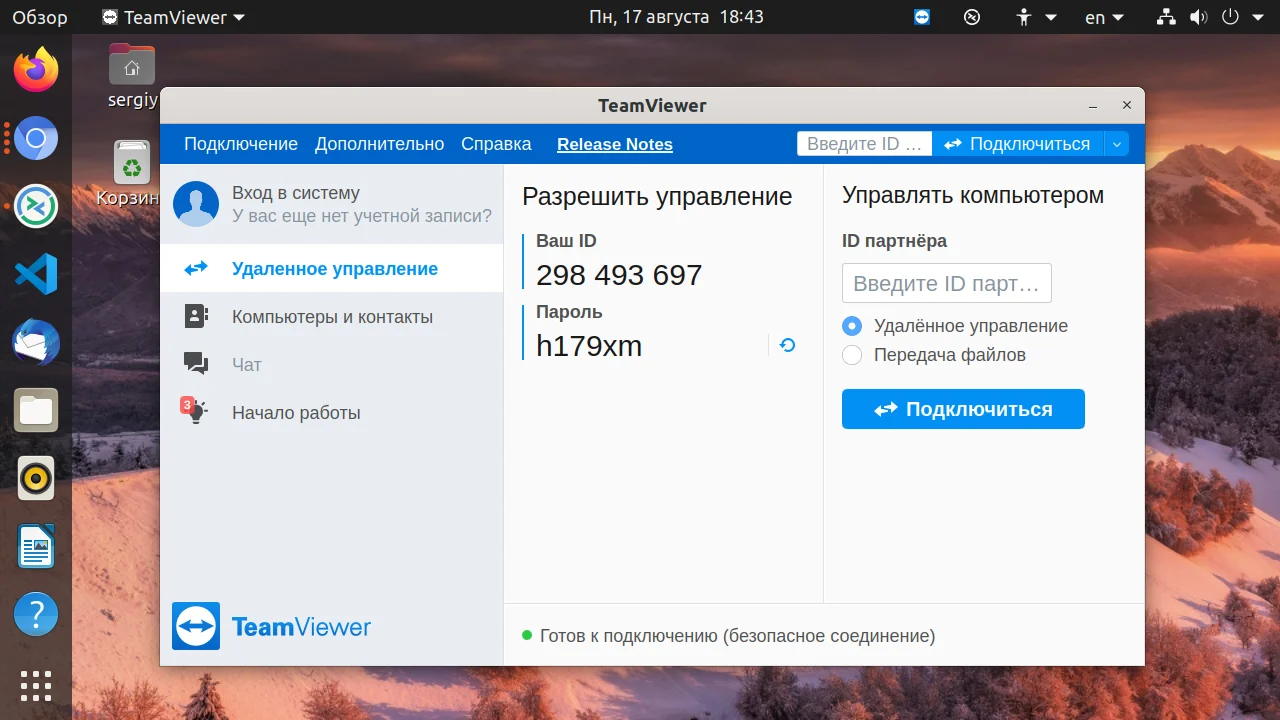This screenshot has width=1280, height=720.
Task: Click the TeamViewer tray icon in top bar
Action: click(x=922, y=17)
